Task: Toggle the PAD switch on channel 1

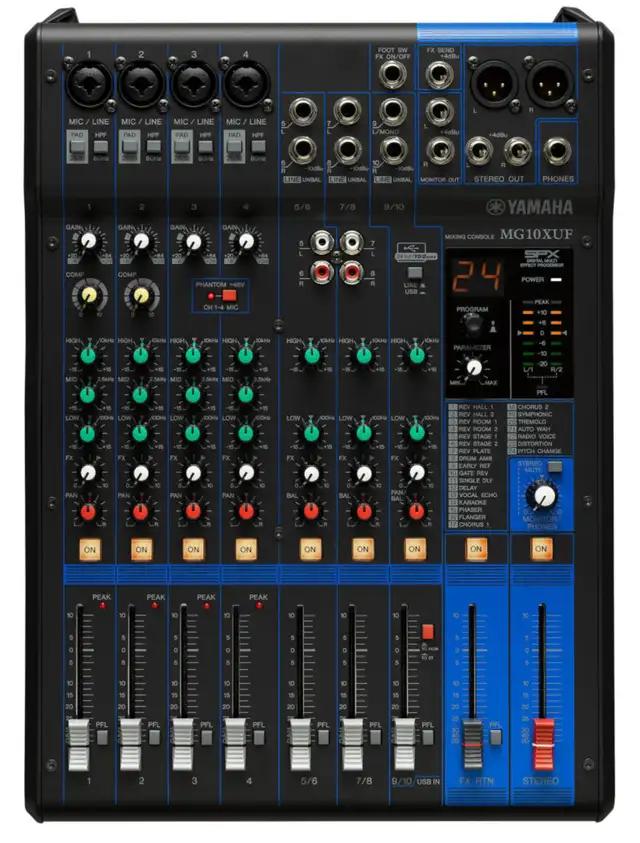Action: pyautogui.click(x=77, y=146)
